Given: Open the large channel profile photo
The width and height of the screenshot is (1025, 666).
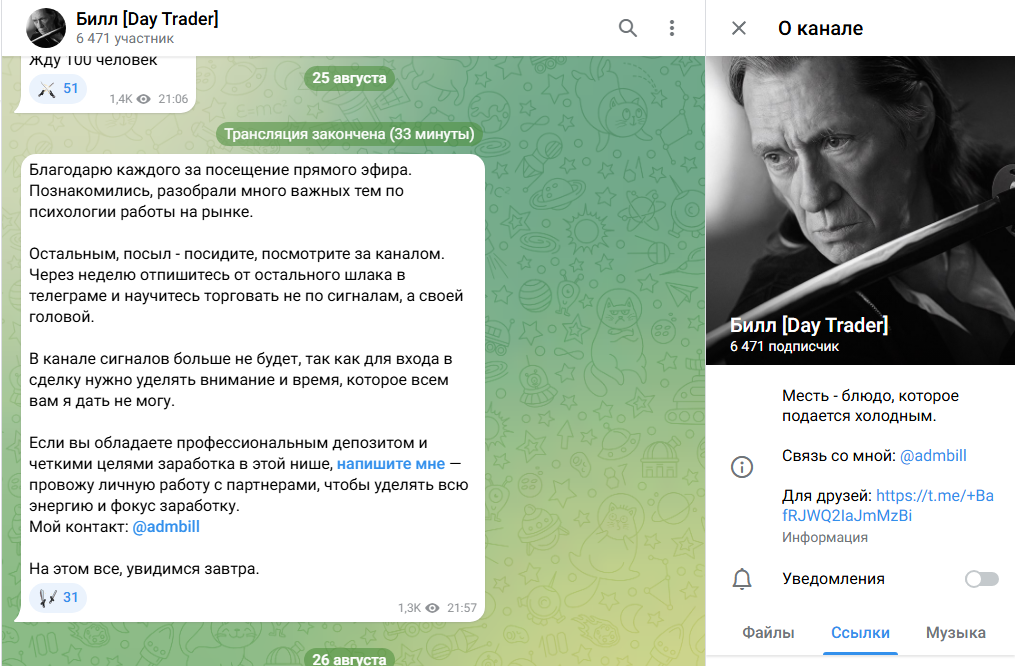Looking at the screenshot, I should tap(860, 210).
